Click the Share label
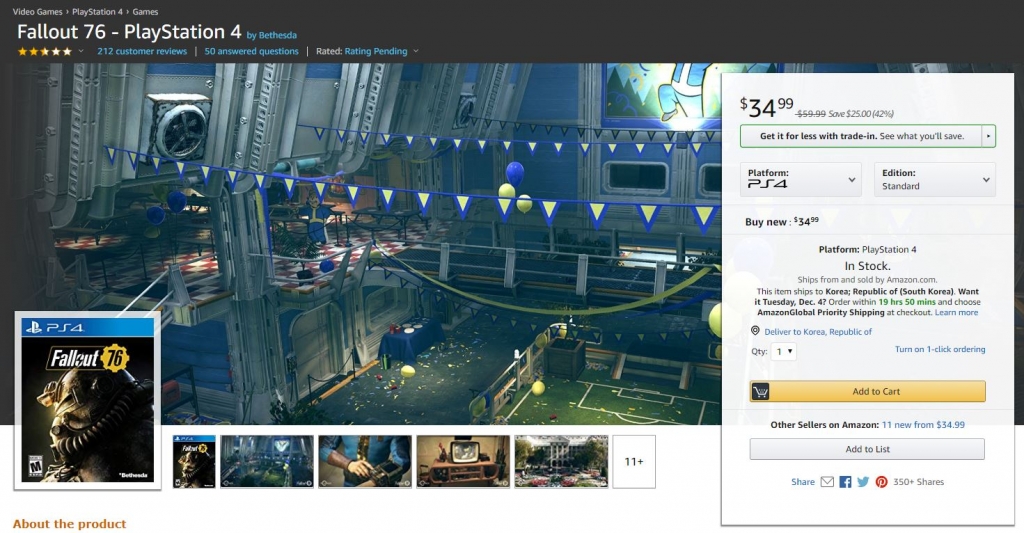The image size is (1024, 533). point(803,481)
